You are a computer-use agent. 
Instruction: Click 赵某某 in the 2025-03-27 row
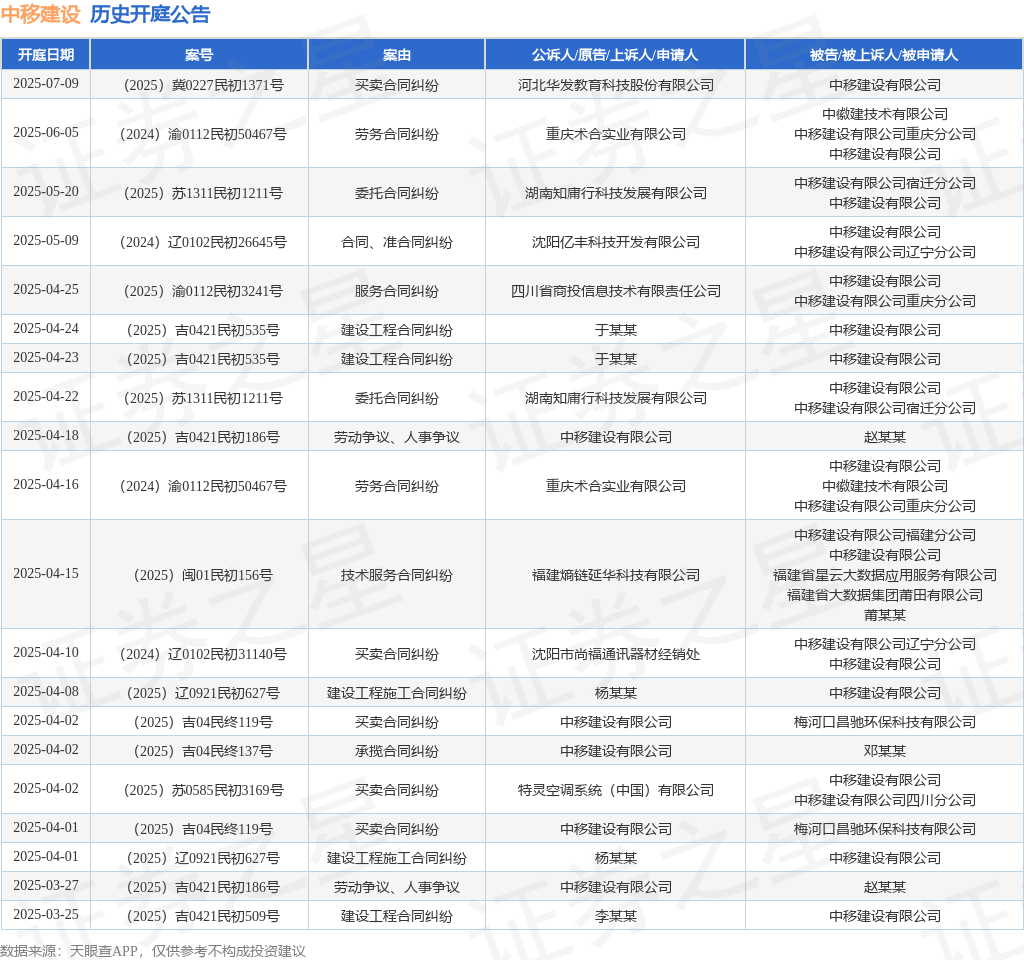(885, 888)
